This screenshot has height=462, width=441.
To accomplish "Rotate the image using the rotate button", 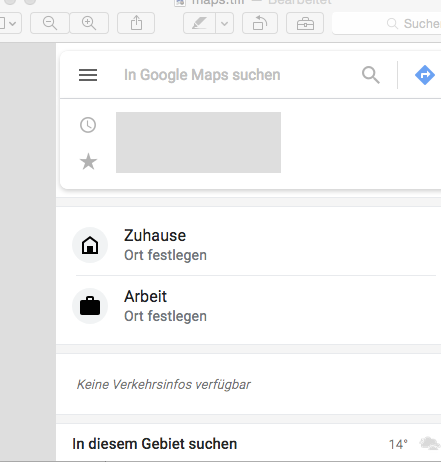I will [260, 23].
